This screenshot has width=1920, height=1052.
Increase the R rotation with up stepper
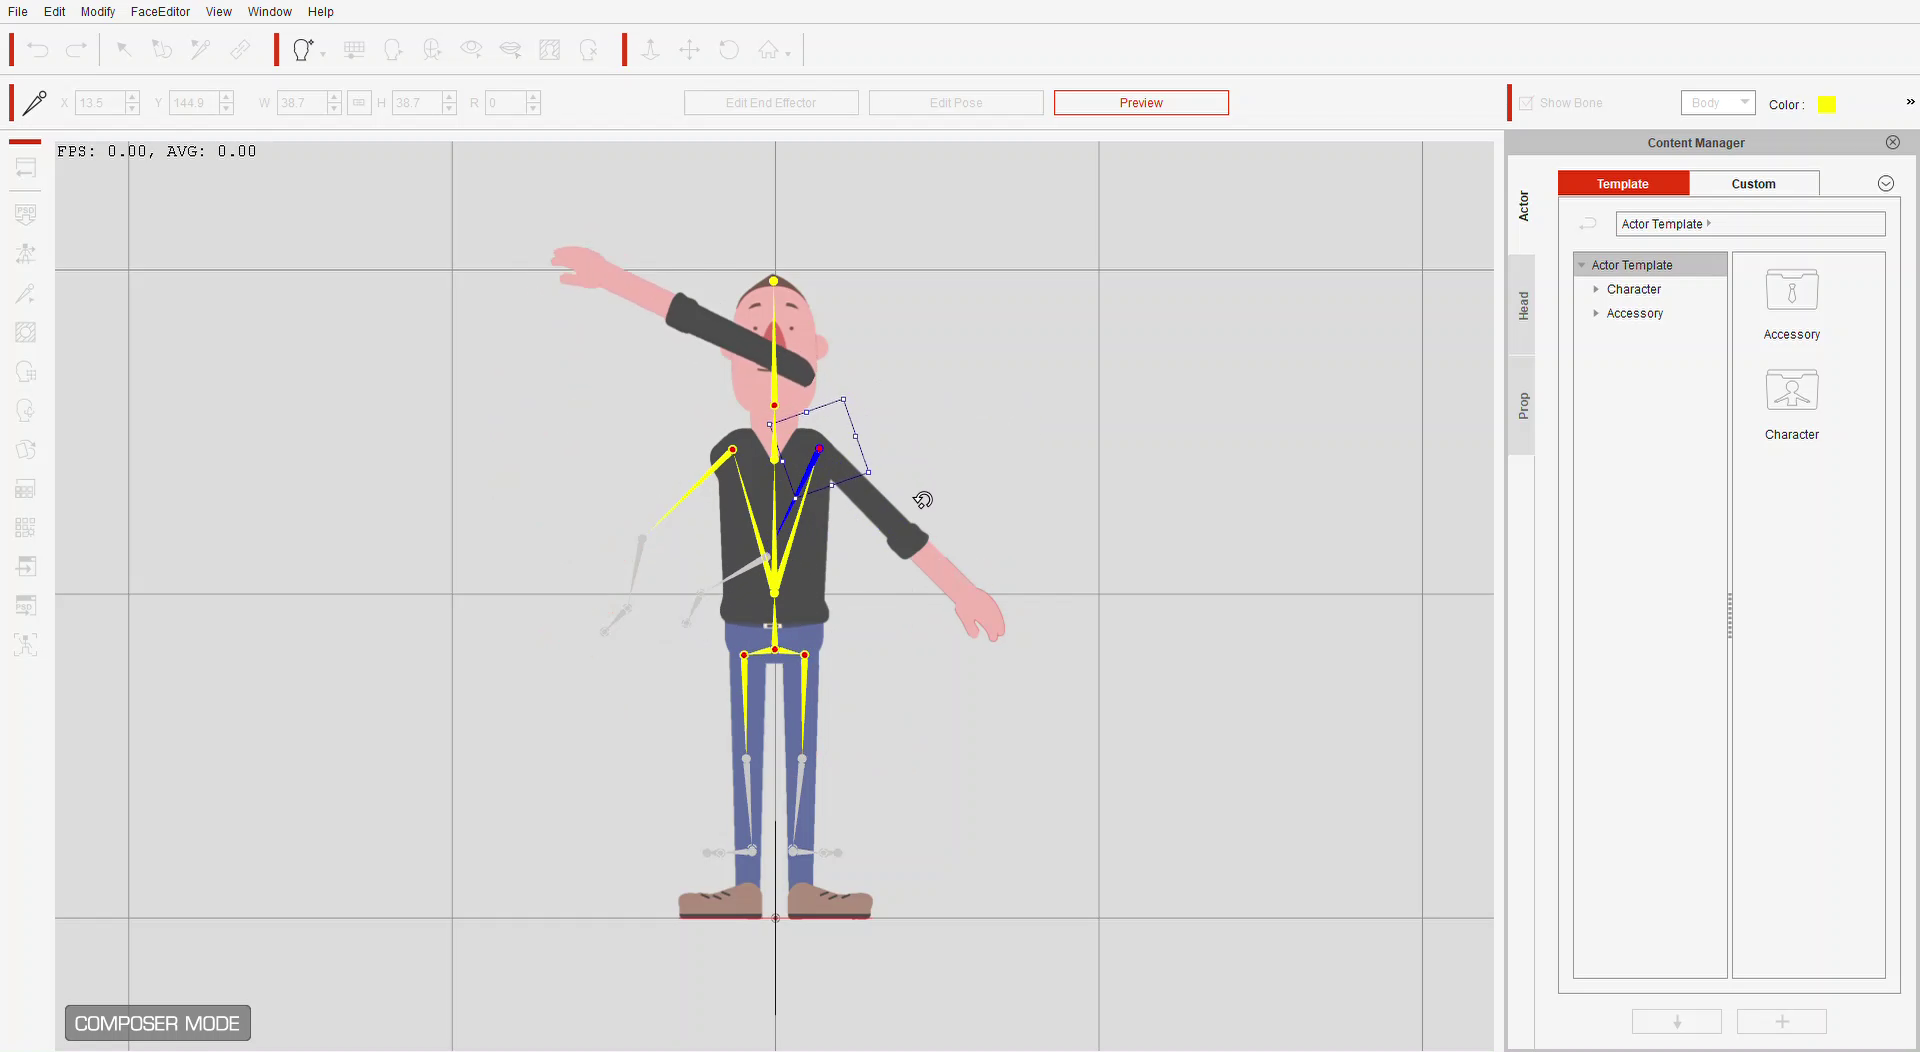pos(533,97)
